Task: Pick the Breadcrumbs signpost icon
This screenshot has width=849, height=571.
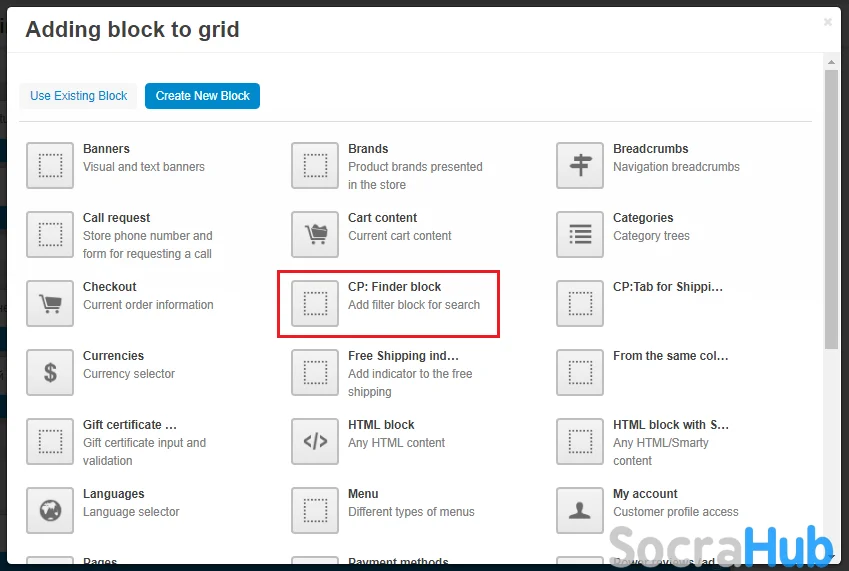Action: coord(580,166)
